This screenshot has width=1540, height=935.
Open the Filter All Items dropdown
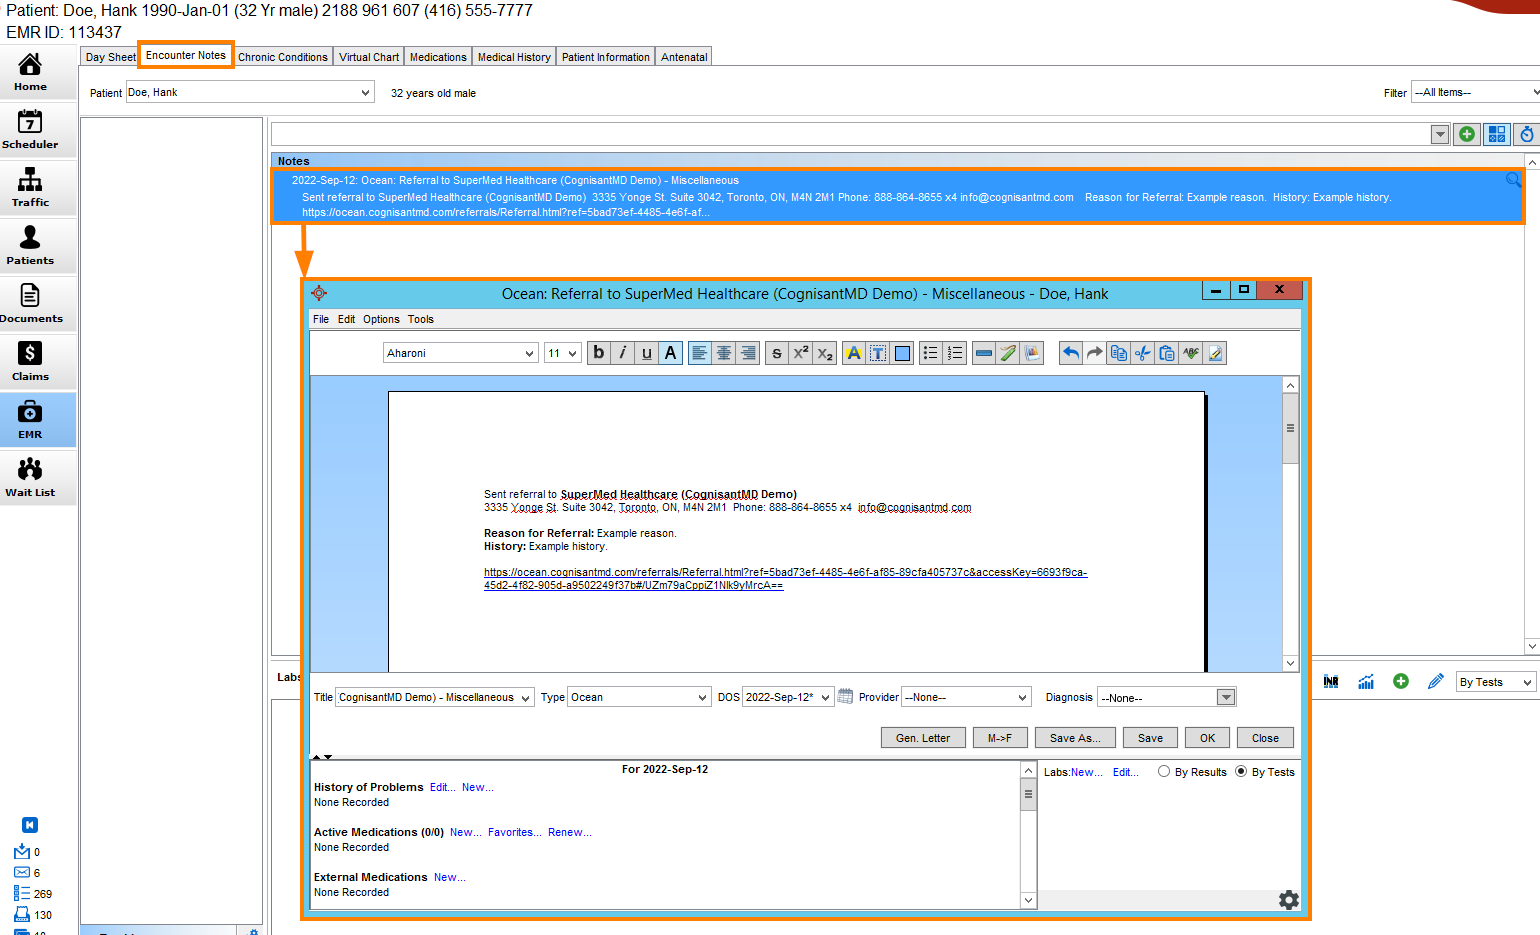pos(1475,92)
